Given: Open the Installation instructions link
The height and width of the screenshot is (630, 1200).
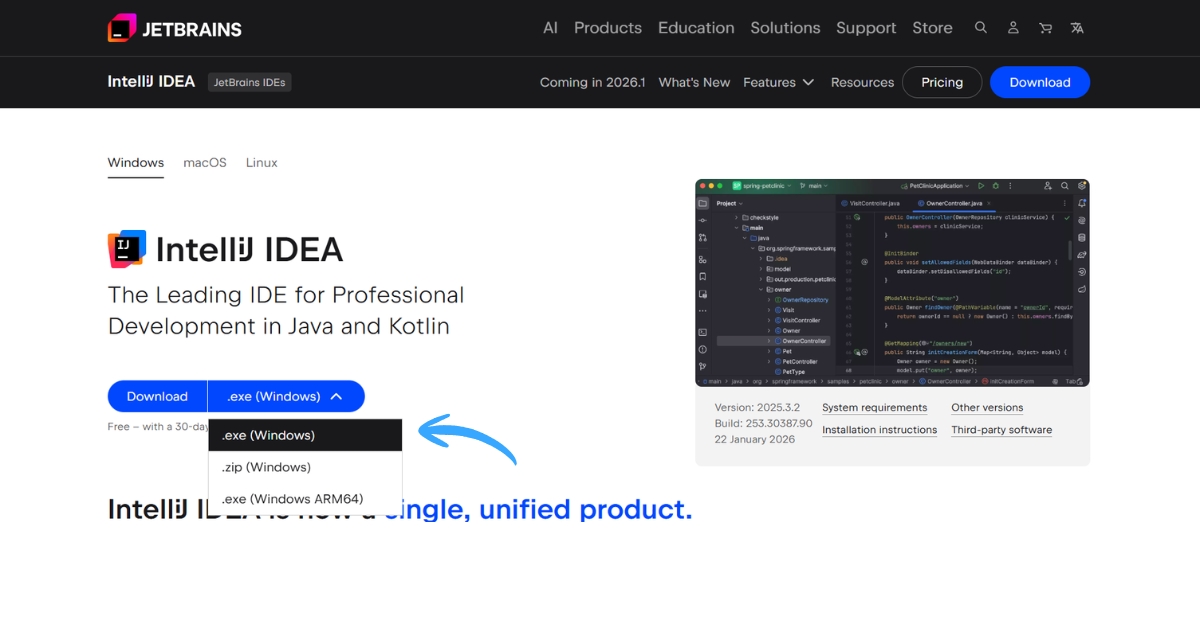Looking at the screenshot, I should 880,430.
